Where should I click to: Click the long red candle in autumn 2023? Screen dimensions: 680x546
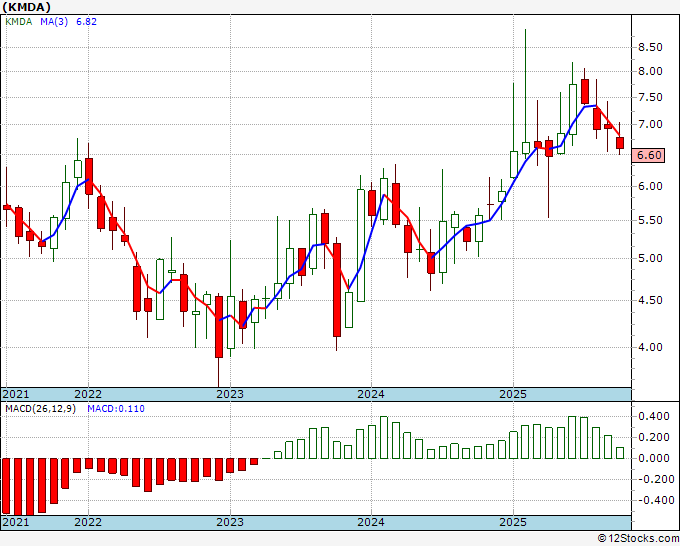pyautogui.click(x=337, y=290)
